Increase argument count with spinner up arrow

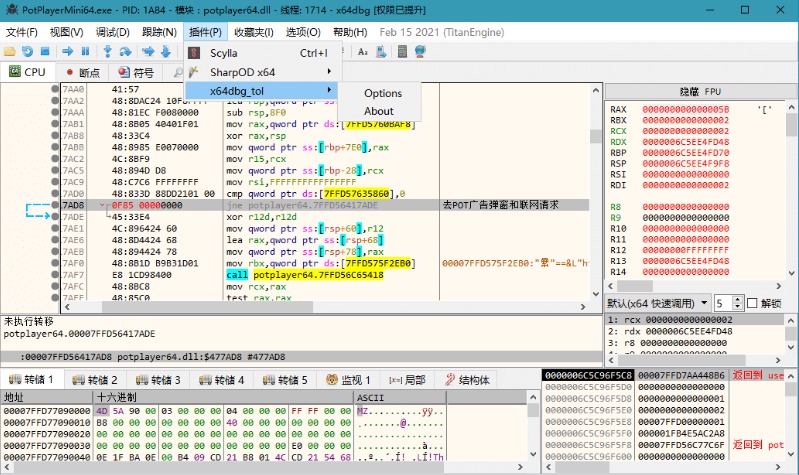(738, 298)
